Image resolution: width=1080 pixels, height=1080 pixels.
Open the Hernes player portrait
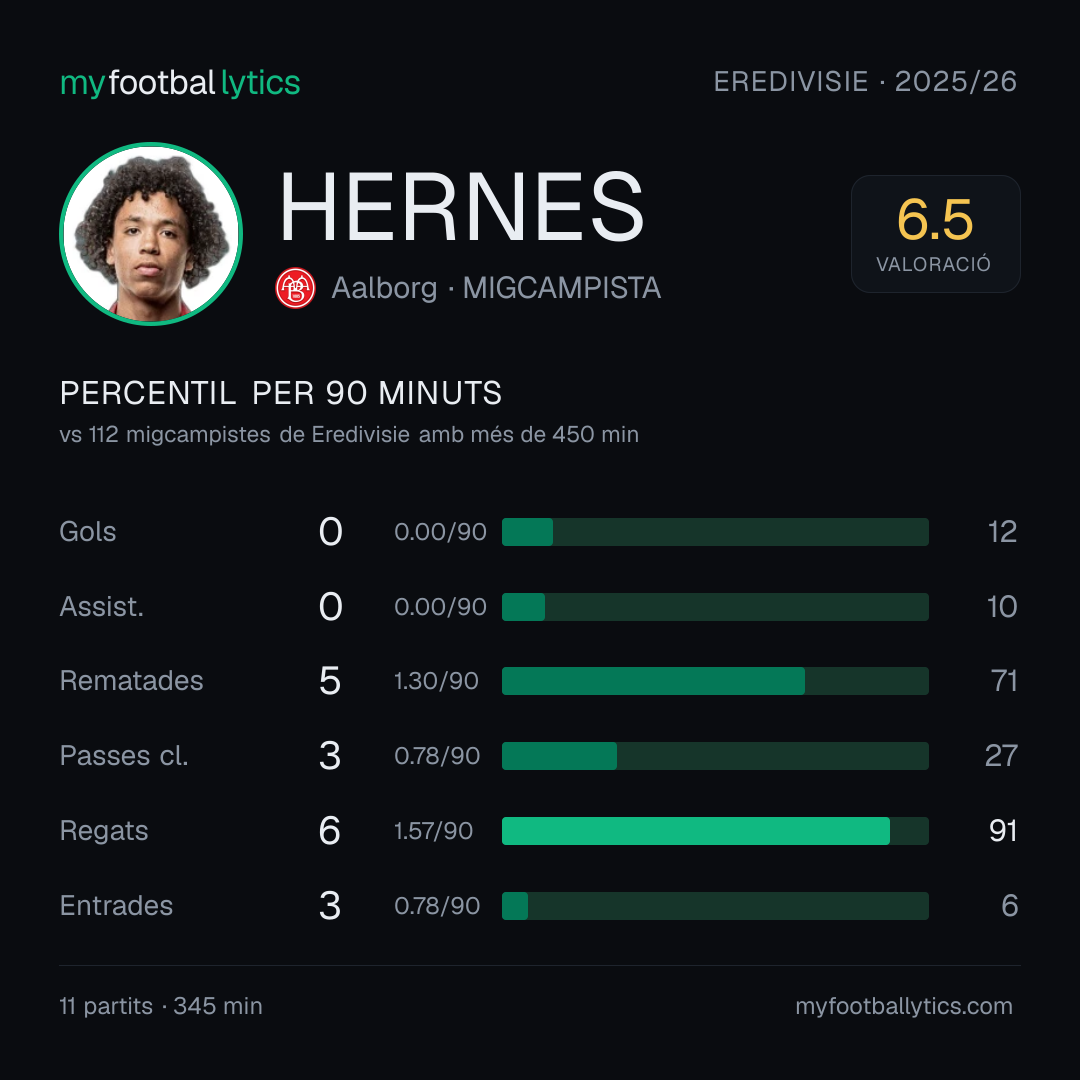coord(151,233)
